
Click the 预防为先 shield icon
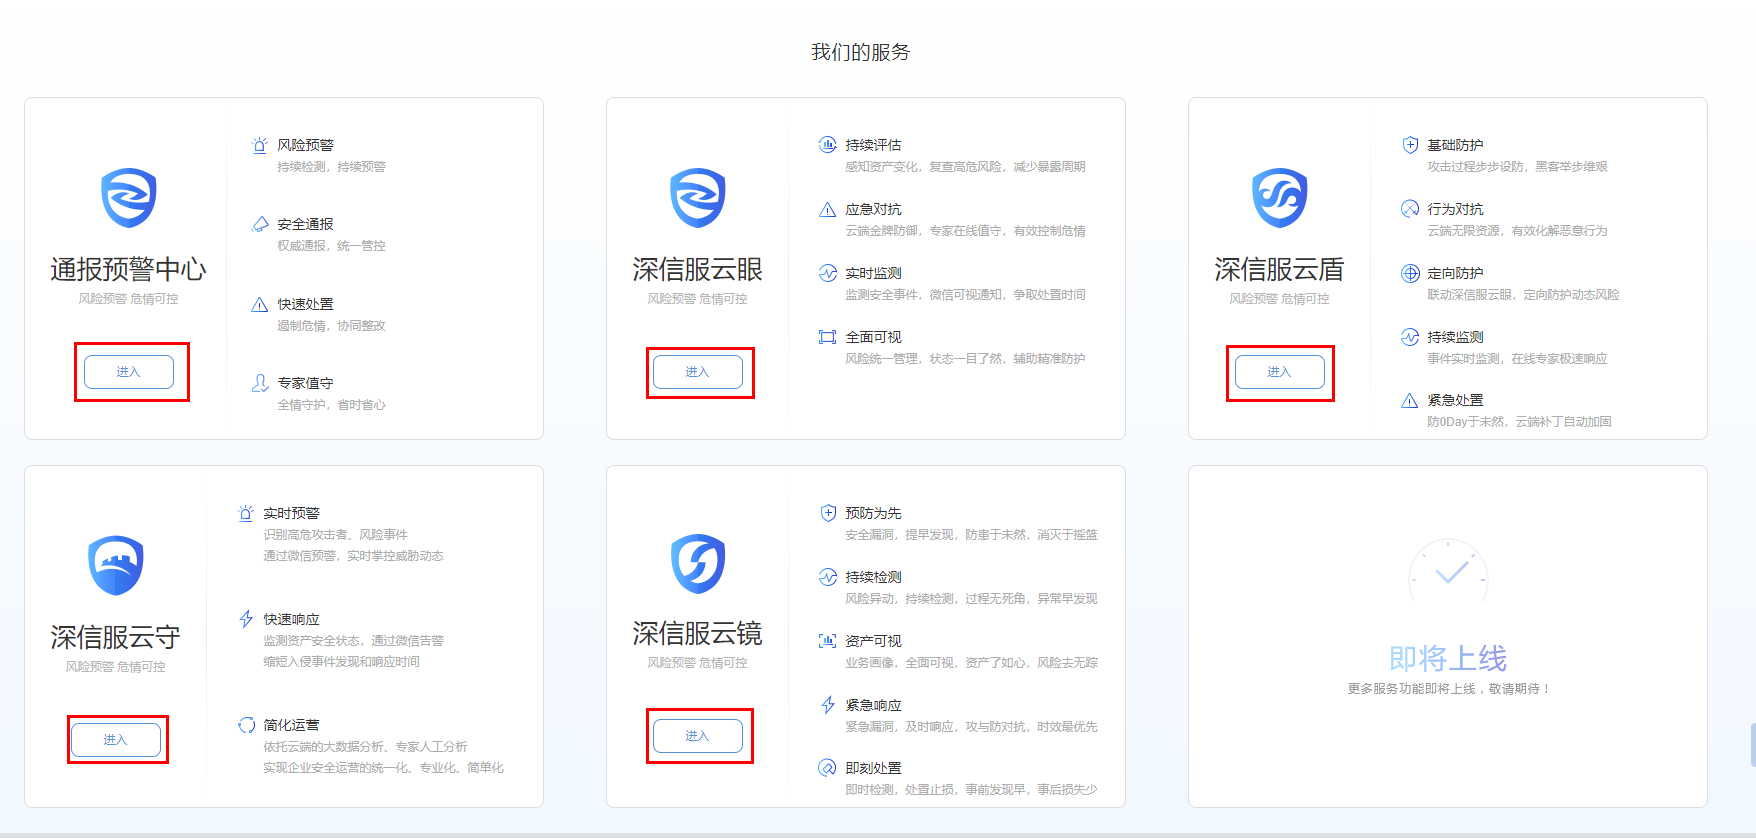pyautogui.click(x=828, y=513)
